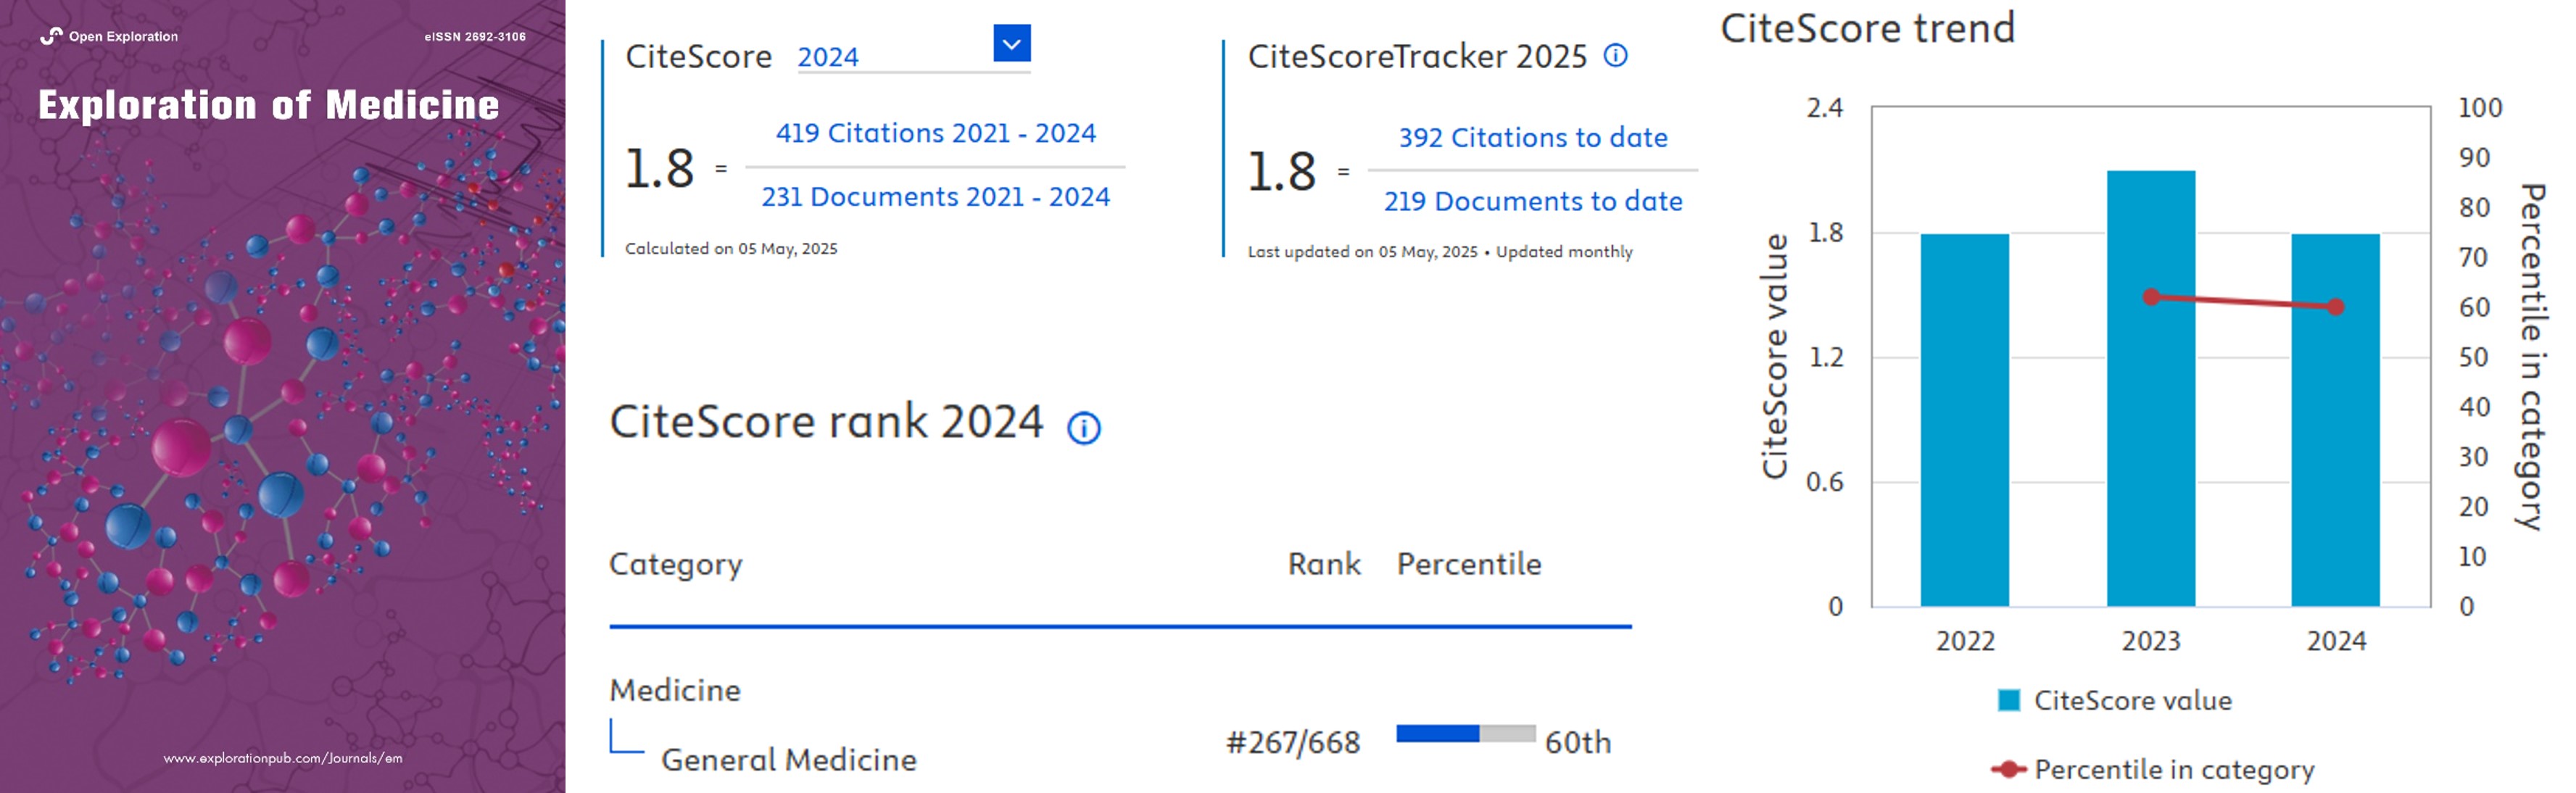
Task: Select the Exploration of Medicine cover title
Action: 268,105
